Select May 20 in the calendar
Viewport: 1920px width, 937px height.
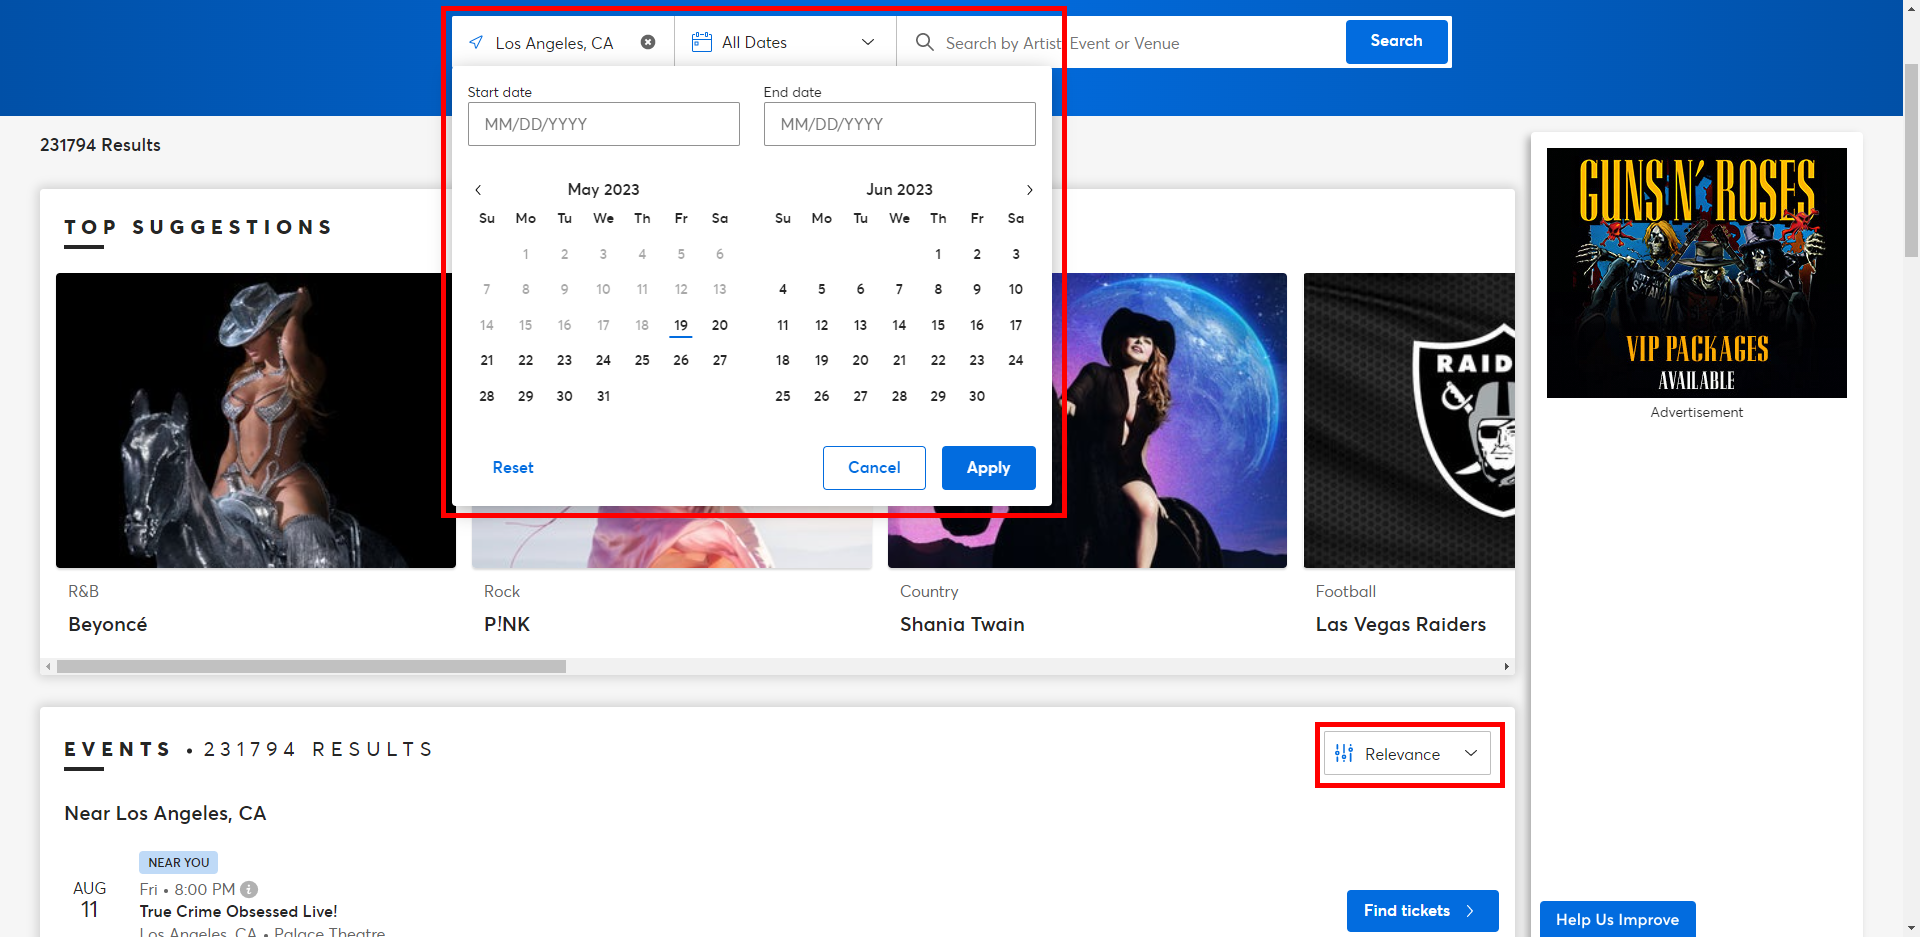tap(720, 325)
